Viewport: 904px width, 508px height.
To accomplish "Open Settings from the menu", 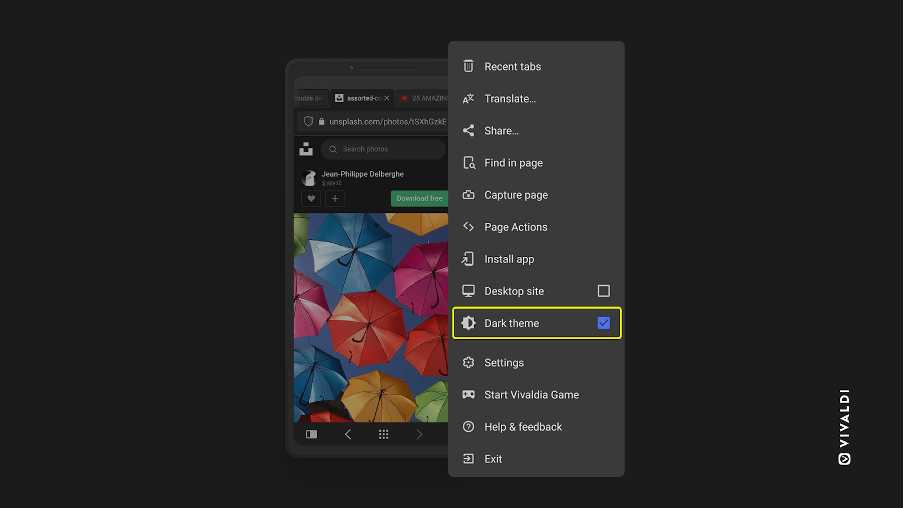I will [x=504, y=363].
